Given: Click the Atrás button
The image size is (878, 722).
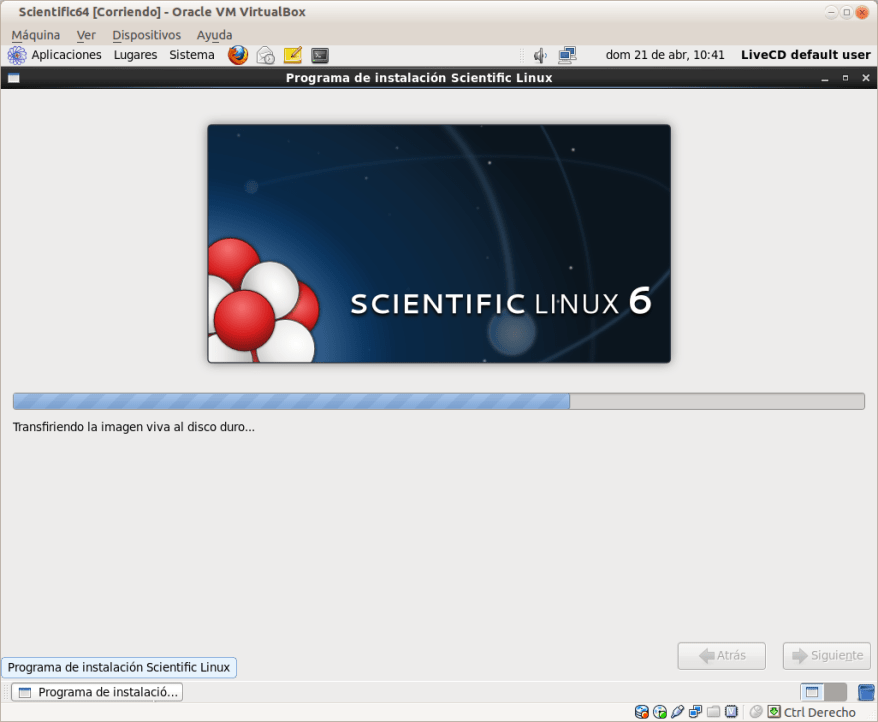Looking at the screenshot, I should (721, 655).
